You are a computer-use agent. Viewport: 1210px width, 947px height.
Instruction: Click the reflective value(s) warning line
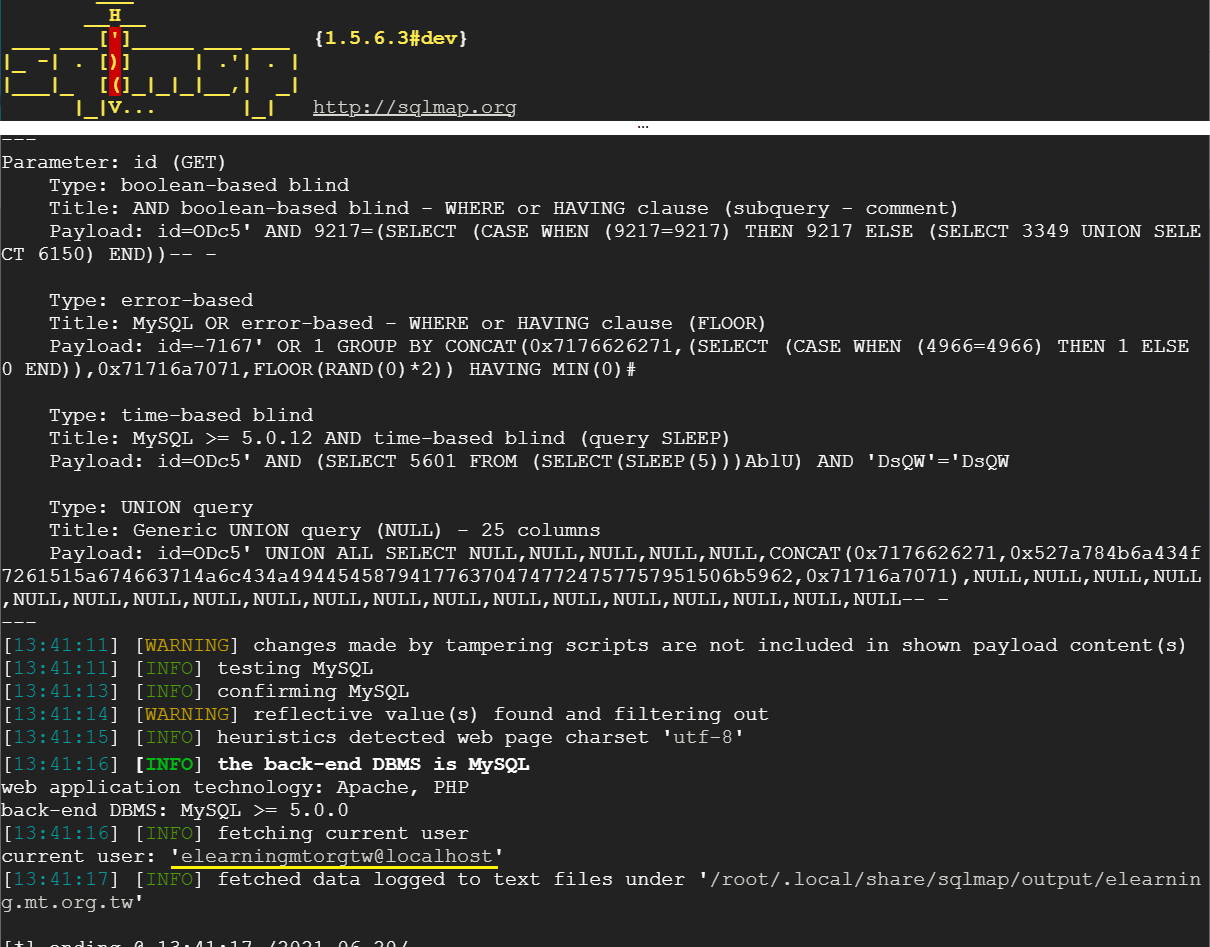tap(385, 714)
